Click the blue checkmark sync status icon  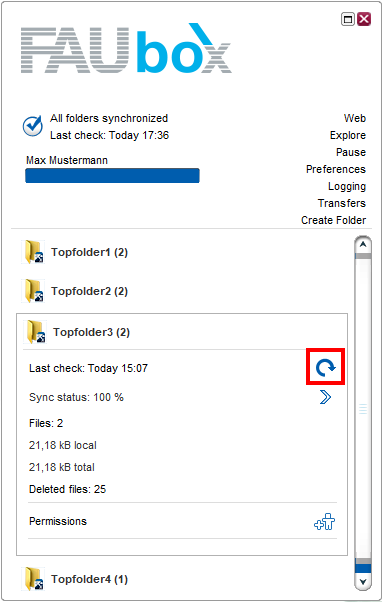(33, 126)
